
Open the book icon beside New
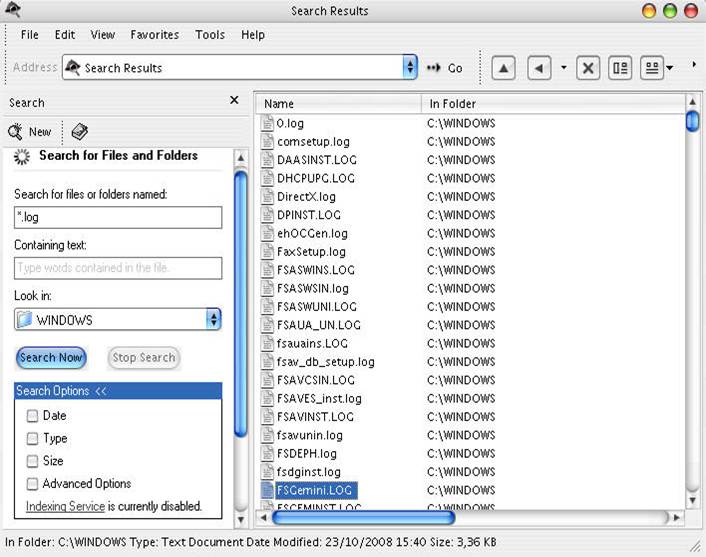[x=80, y=132]
